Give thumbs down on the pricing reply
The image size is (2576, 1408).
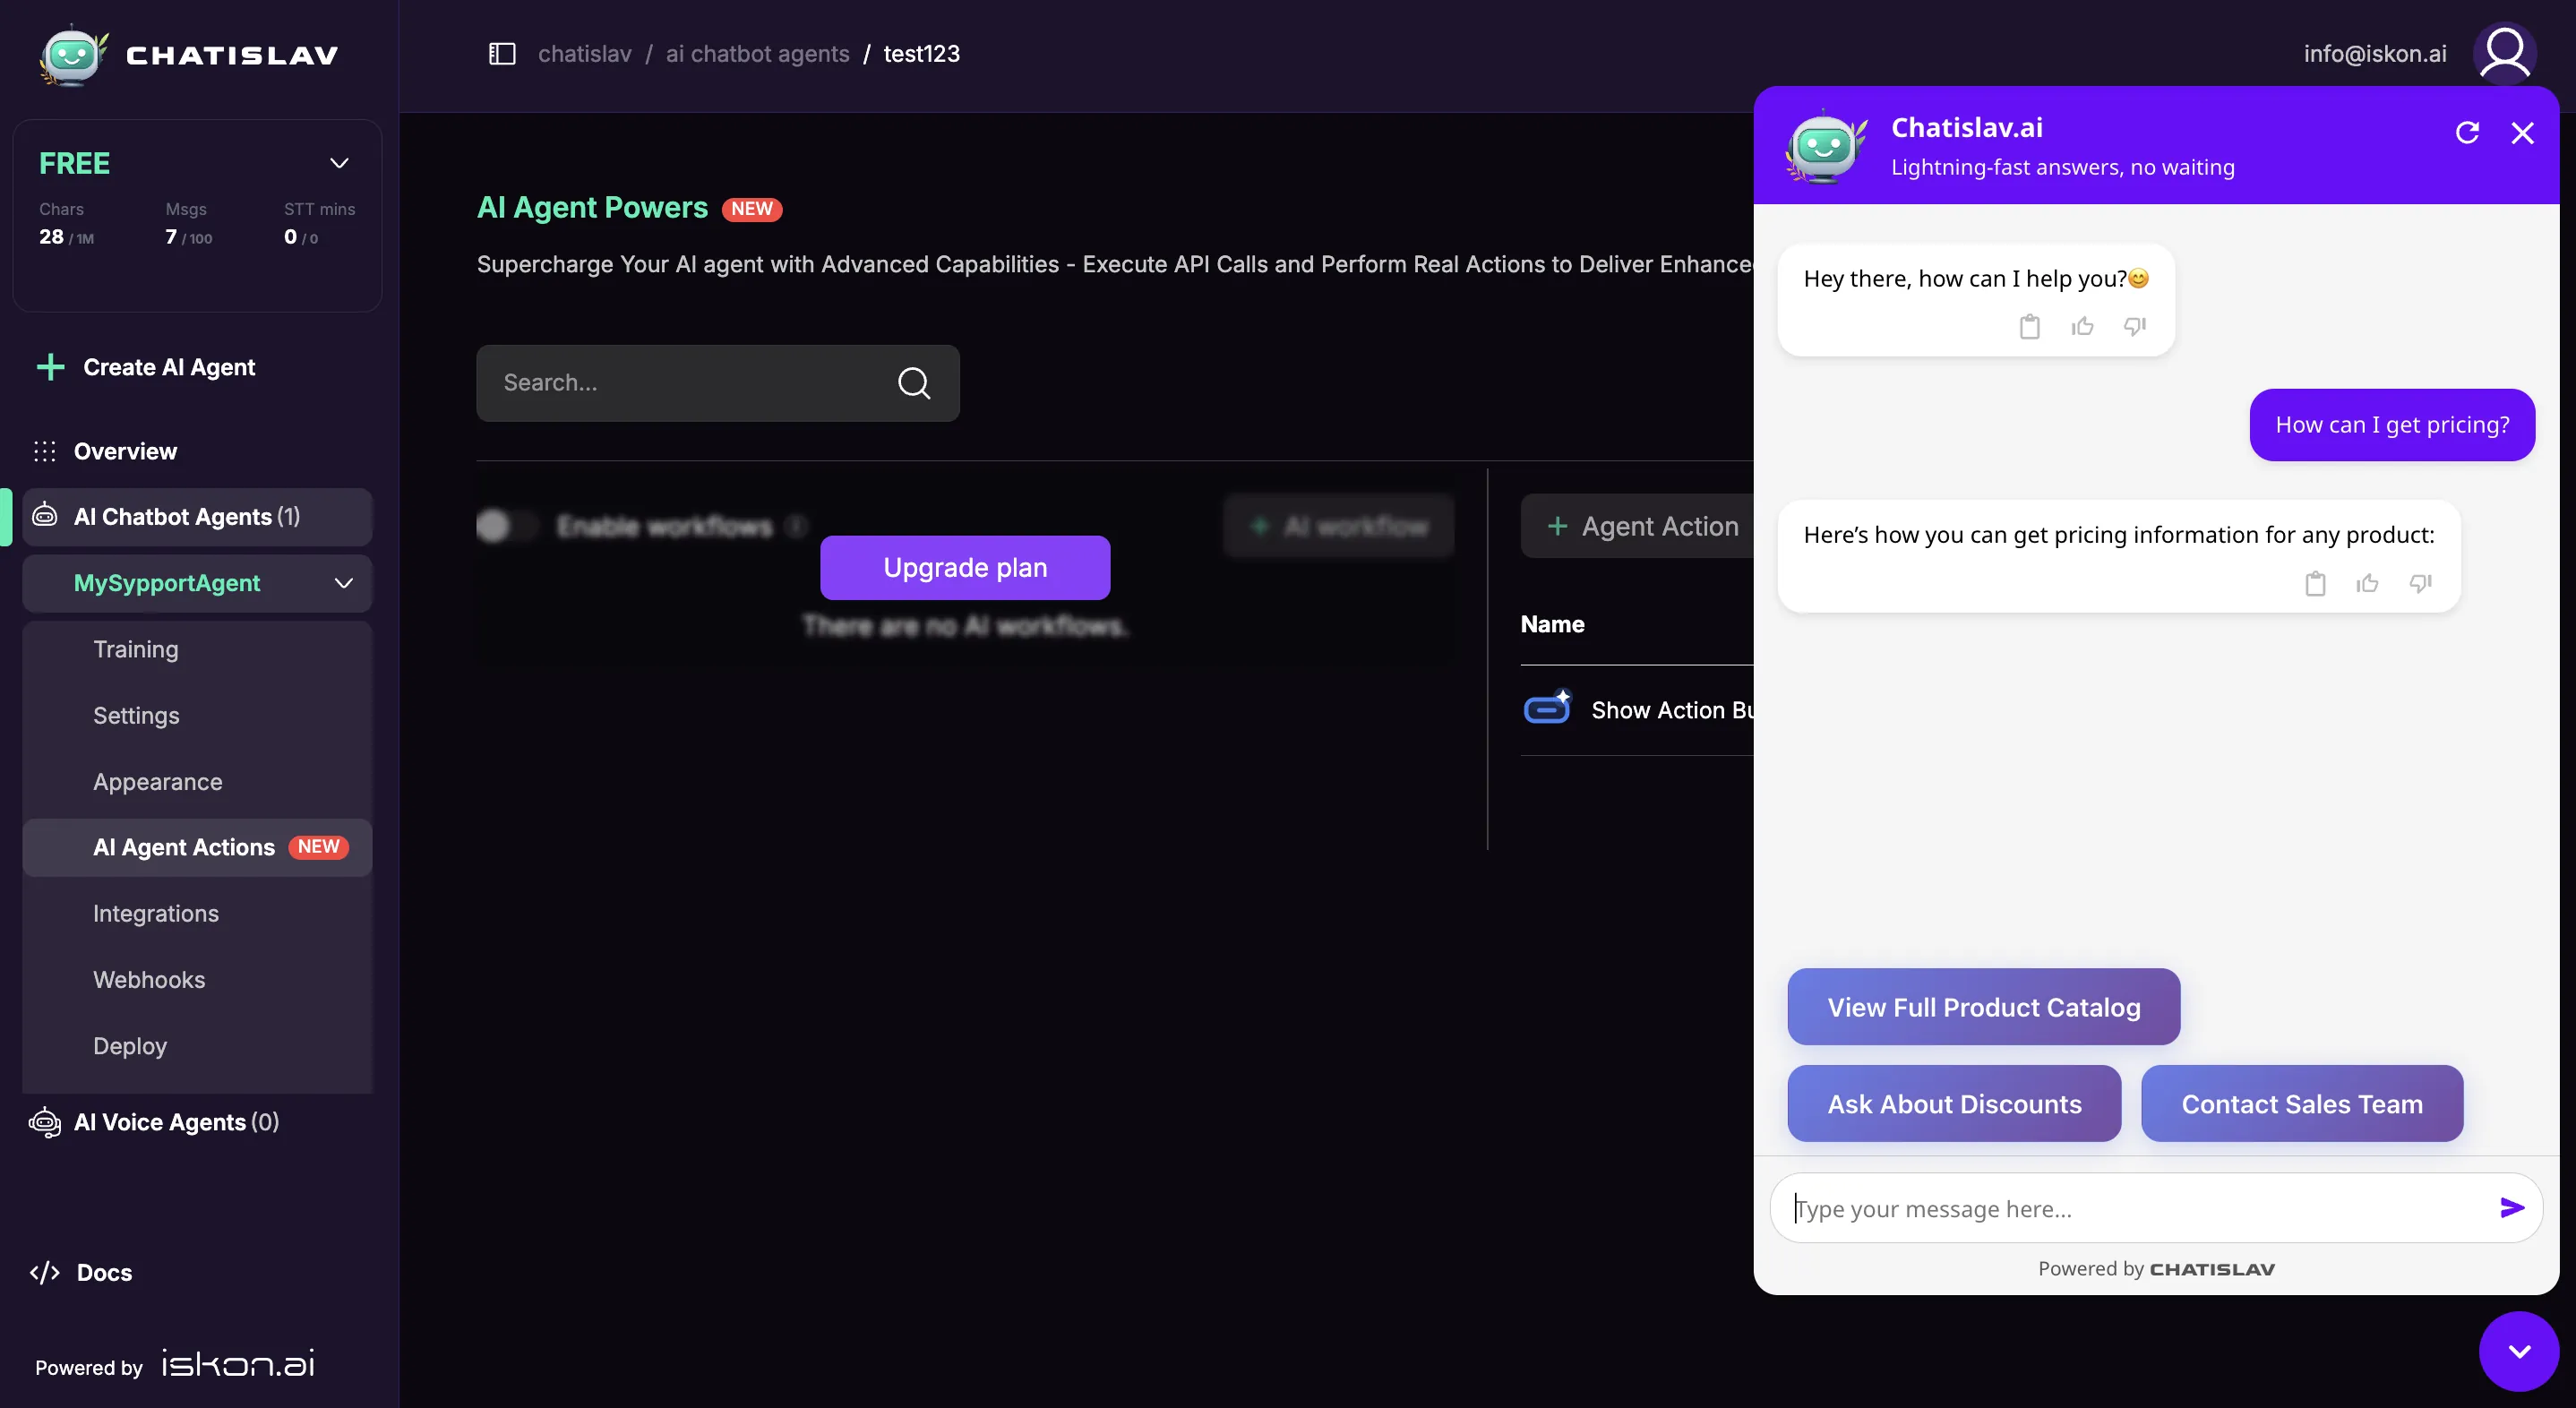2421,584
